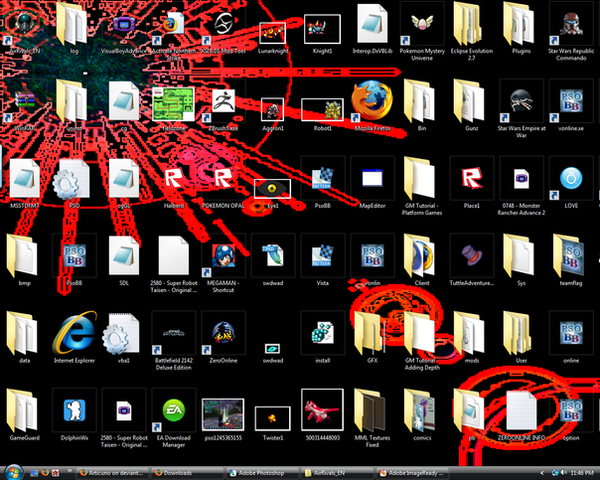Run the install file icon
This screenshot has height=480, width=600.
tap(322, 334)
